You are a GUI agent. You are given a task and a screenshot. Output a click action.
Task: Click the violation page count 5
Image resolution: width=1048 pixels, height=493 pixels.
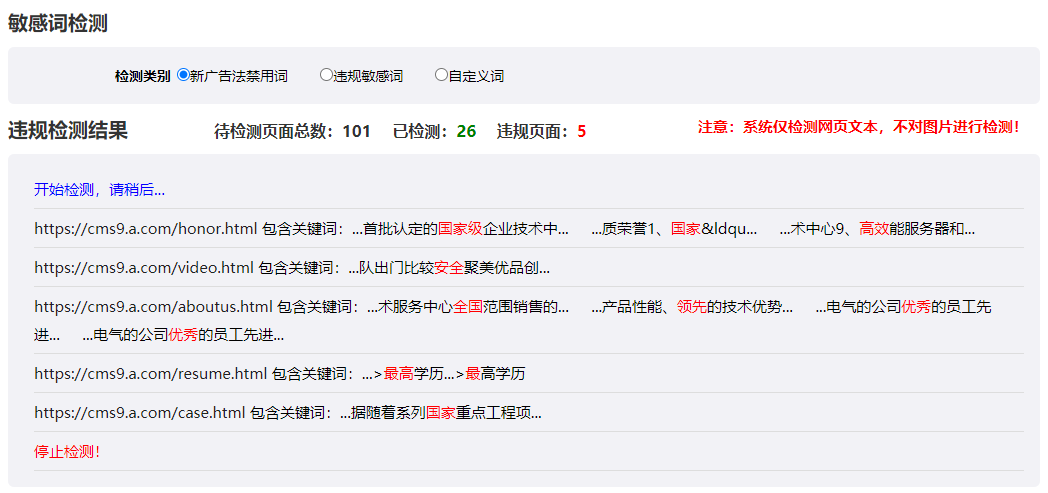581,131
